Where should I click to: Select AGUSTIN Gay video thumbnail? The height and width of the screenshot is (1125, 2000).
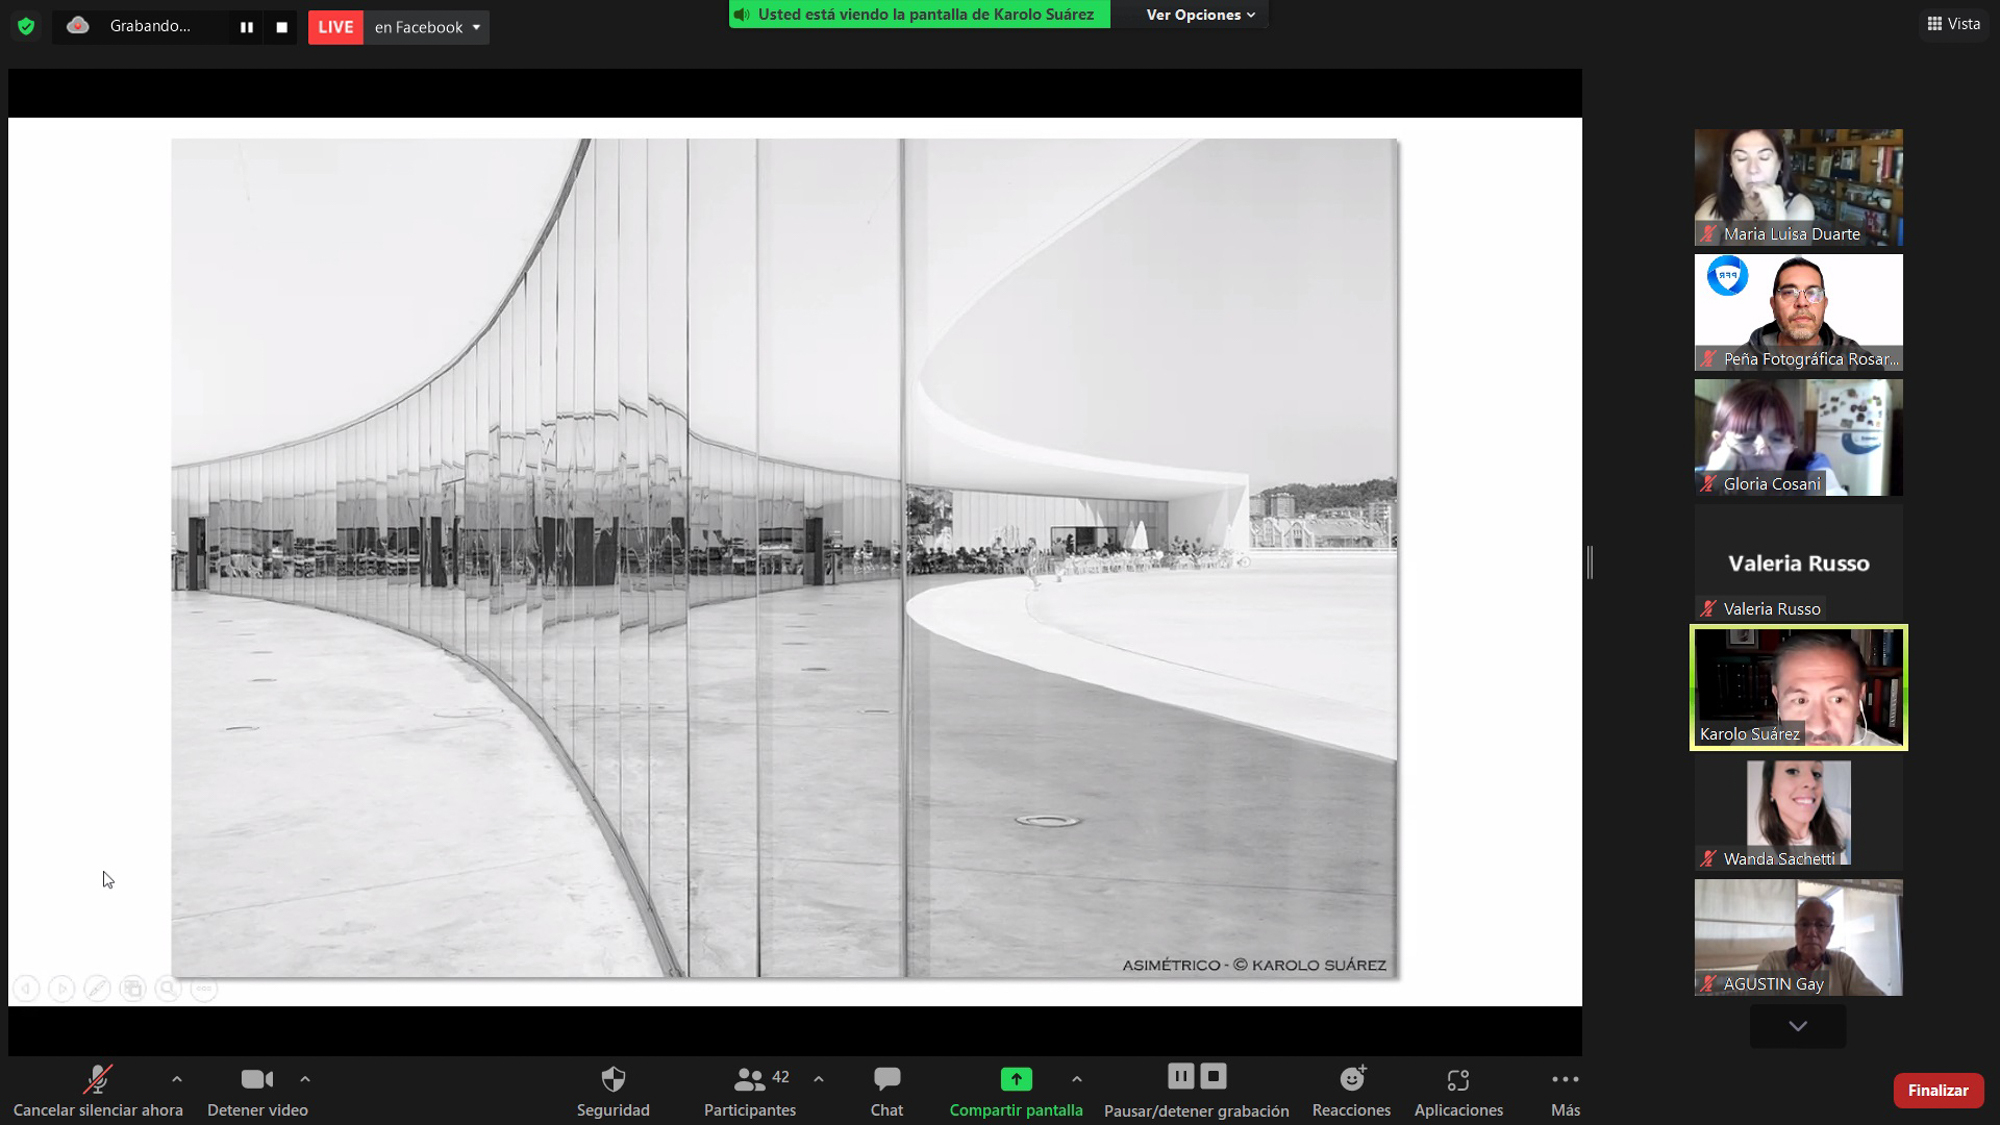(1798, 937)
